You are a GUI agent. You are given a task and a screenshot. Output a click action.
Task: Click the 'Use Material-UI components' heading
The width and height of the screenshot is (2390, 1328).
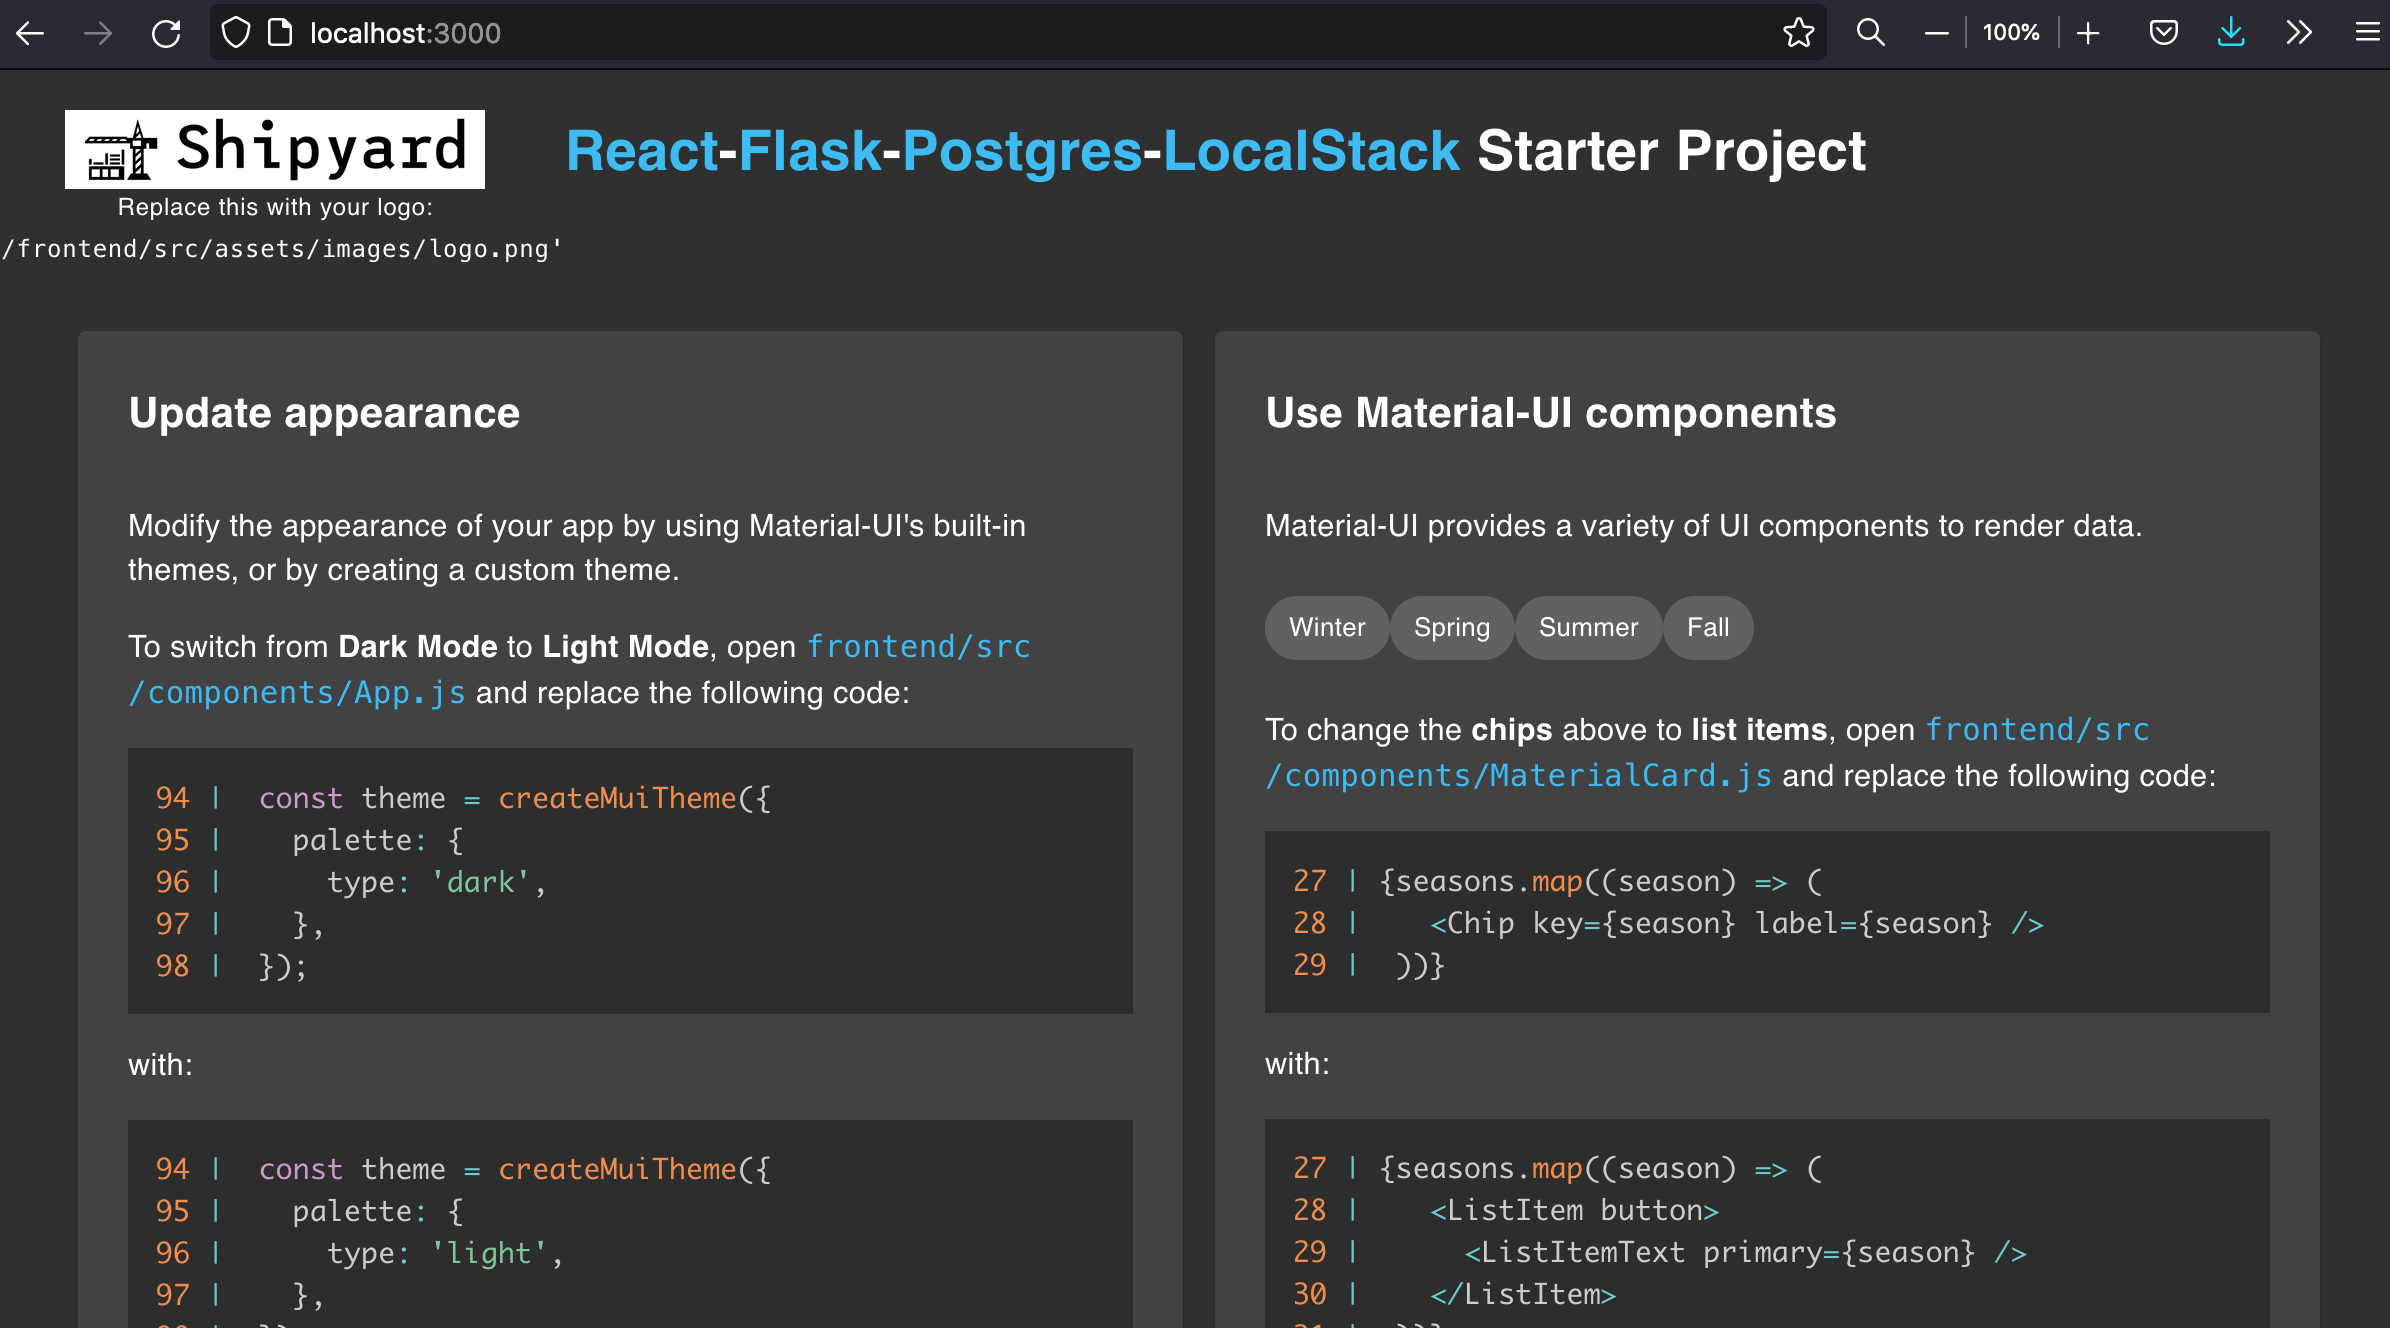(x=1551, y=413)
